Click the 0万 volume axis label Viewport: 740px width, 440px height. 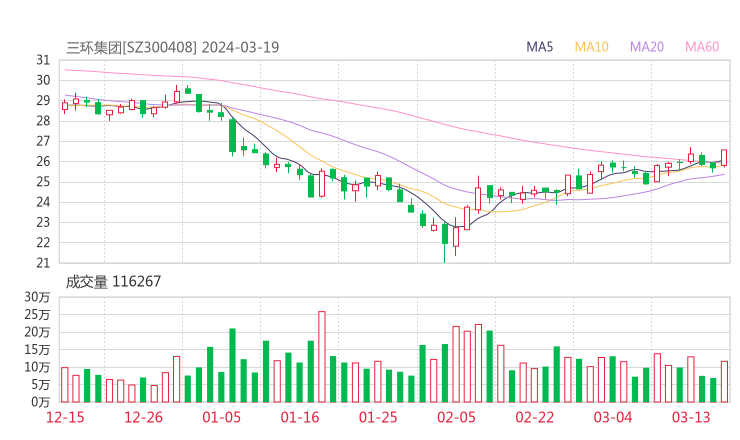click(x=41, y=402)
